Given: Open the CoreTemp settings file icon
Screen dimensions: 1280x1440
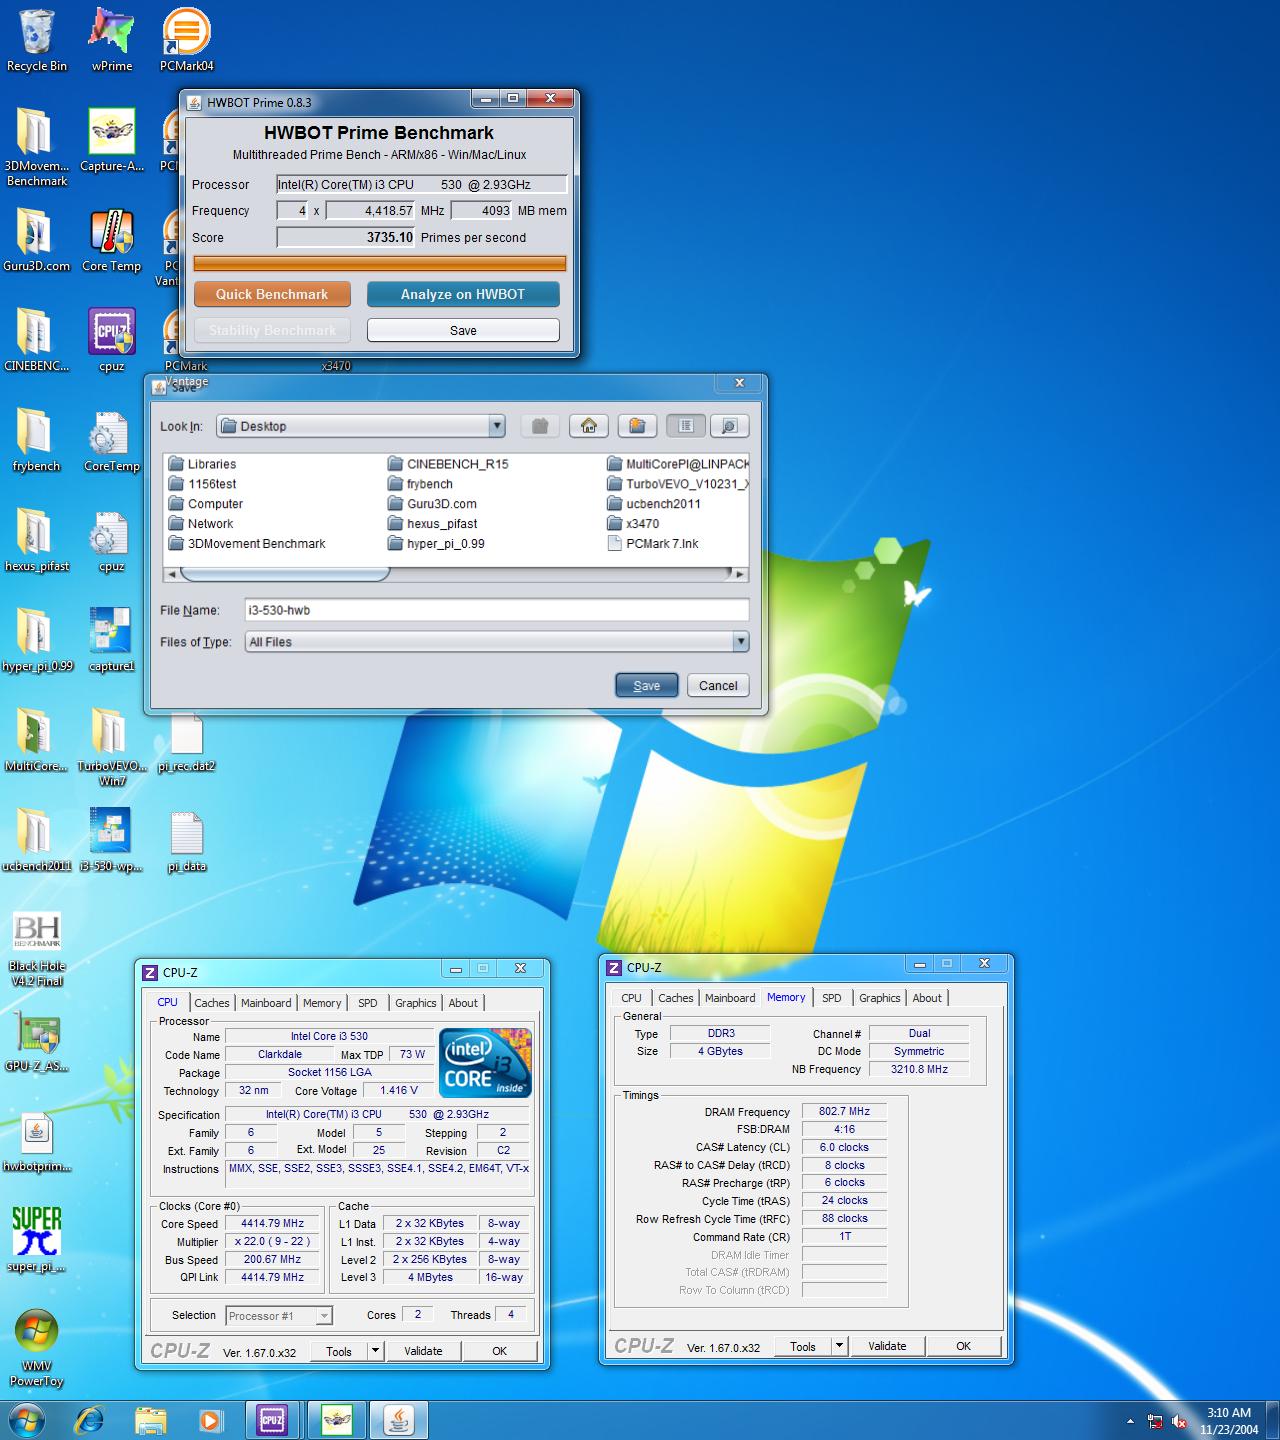Looking at the screenshot, I should click(111, 440).
